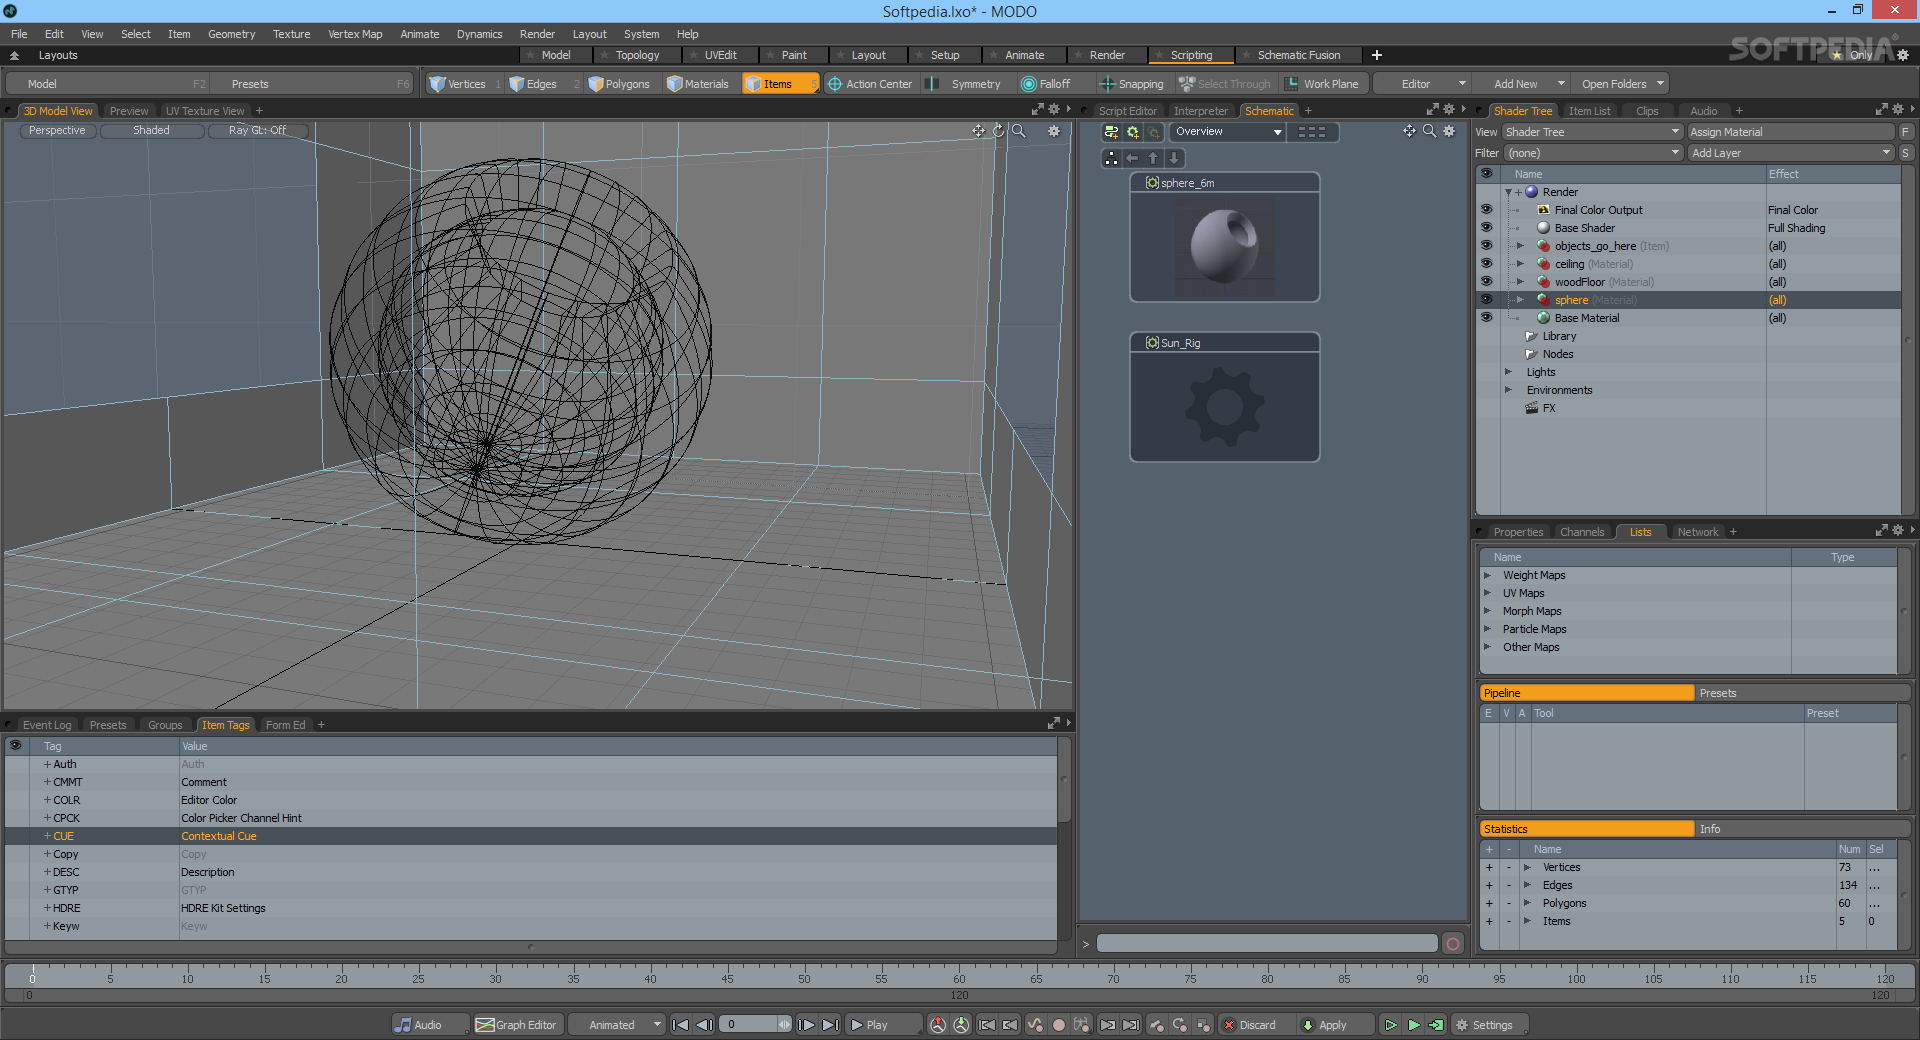Switch to the Script Editor tab
Viewport: 1920px width, 1040px height.
[x=1127, y=111]
